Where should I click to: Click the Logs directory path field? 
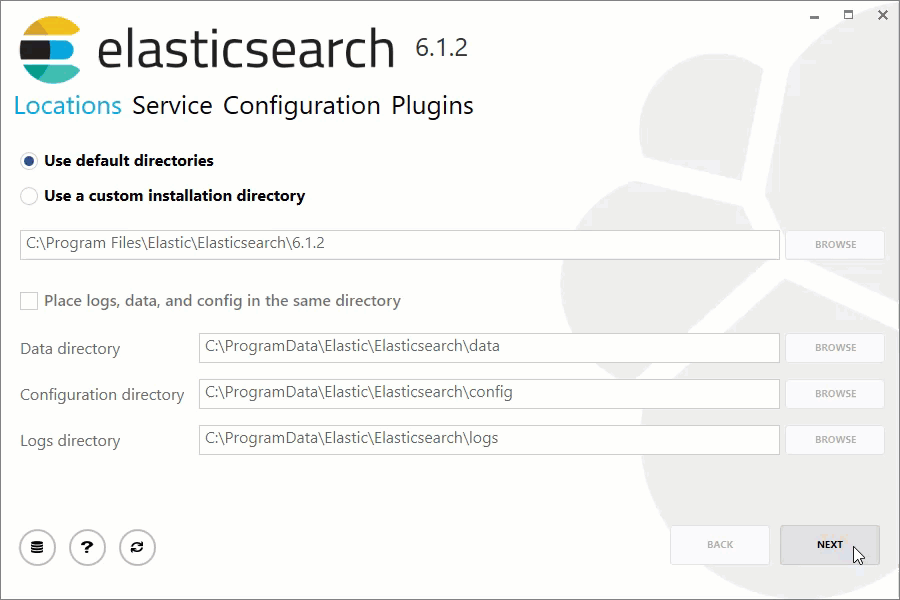click(489, 439)
